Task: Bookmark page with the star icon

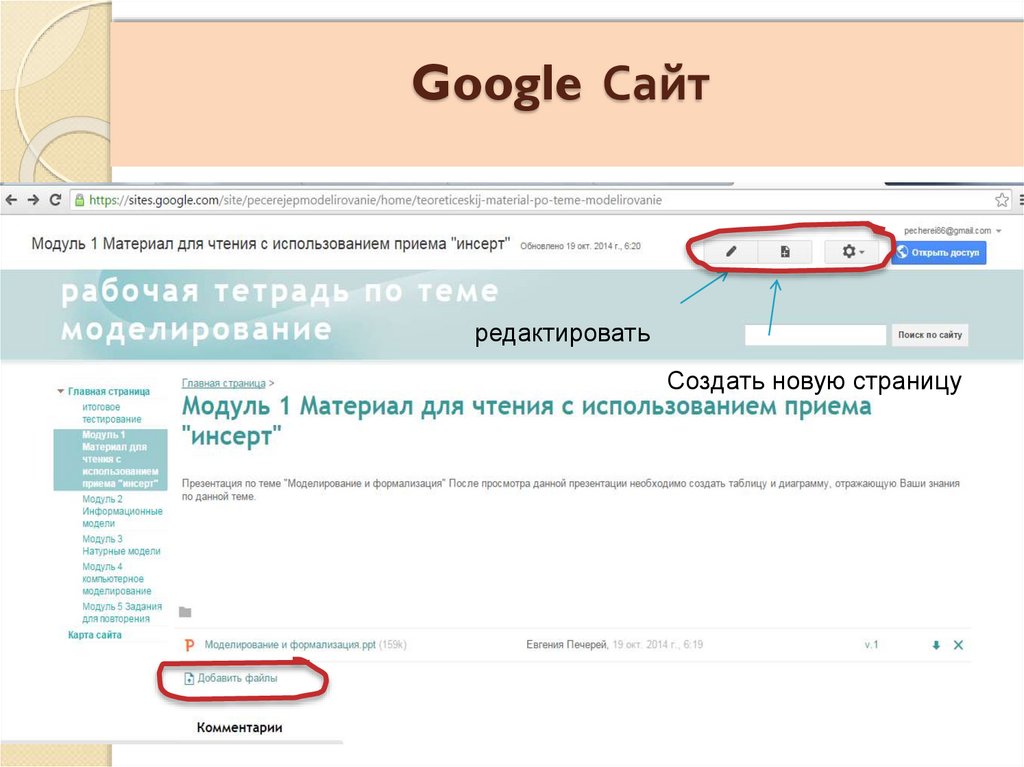Action: 1002,200
